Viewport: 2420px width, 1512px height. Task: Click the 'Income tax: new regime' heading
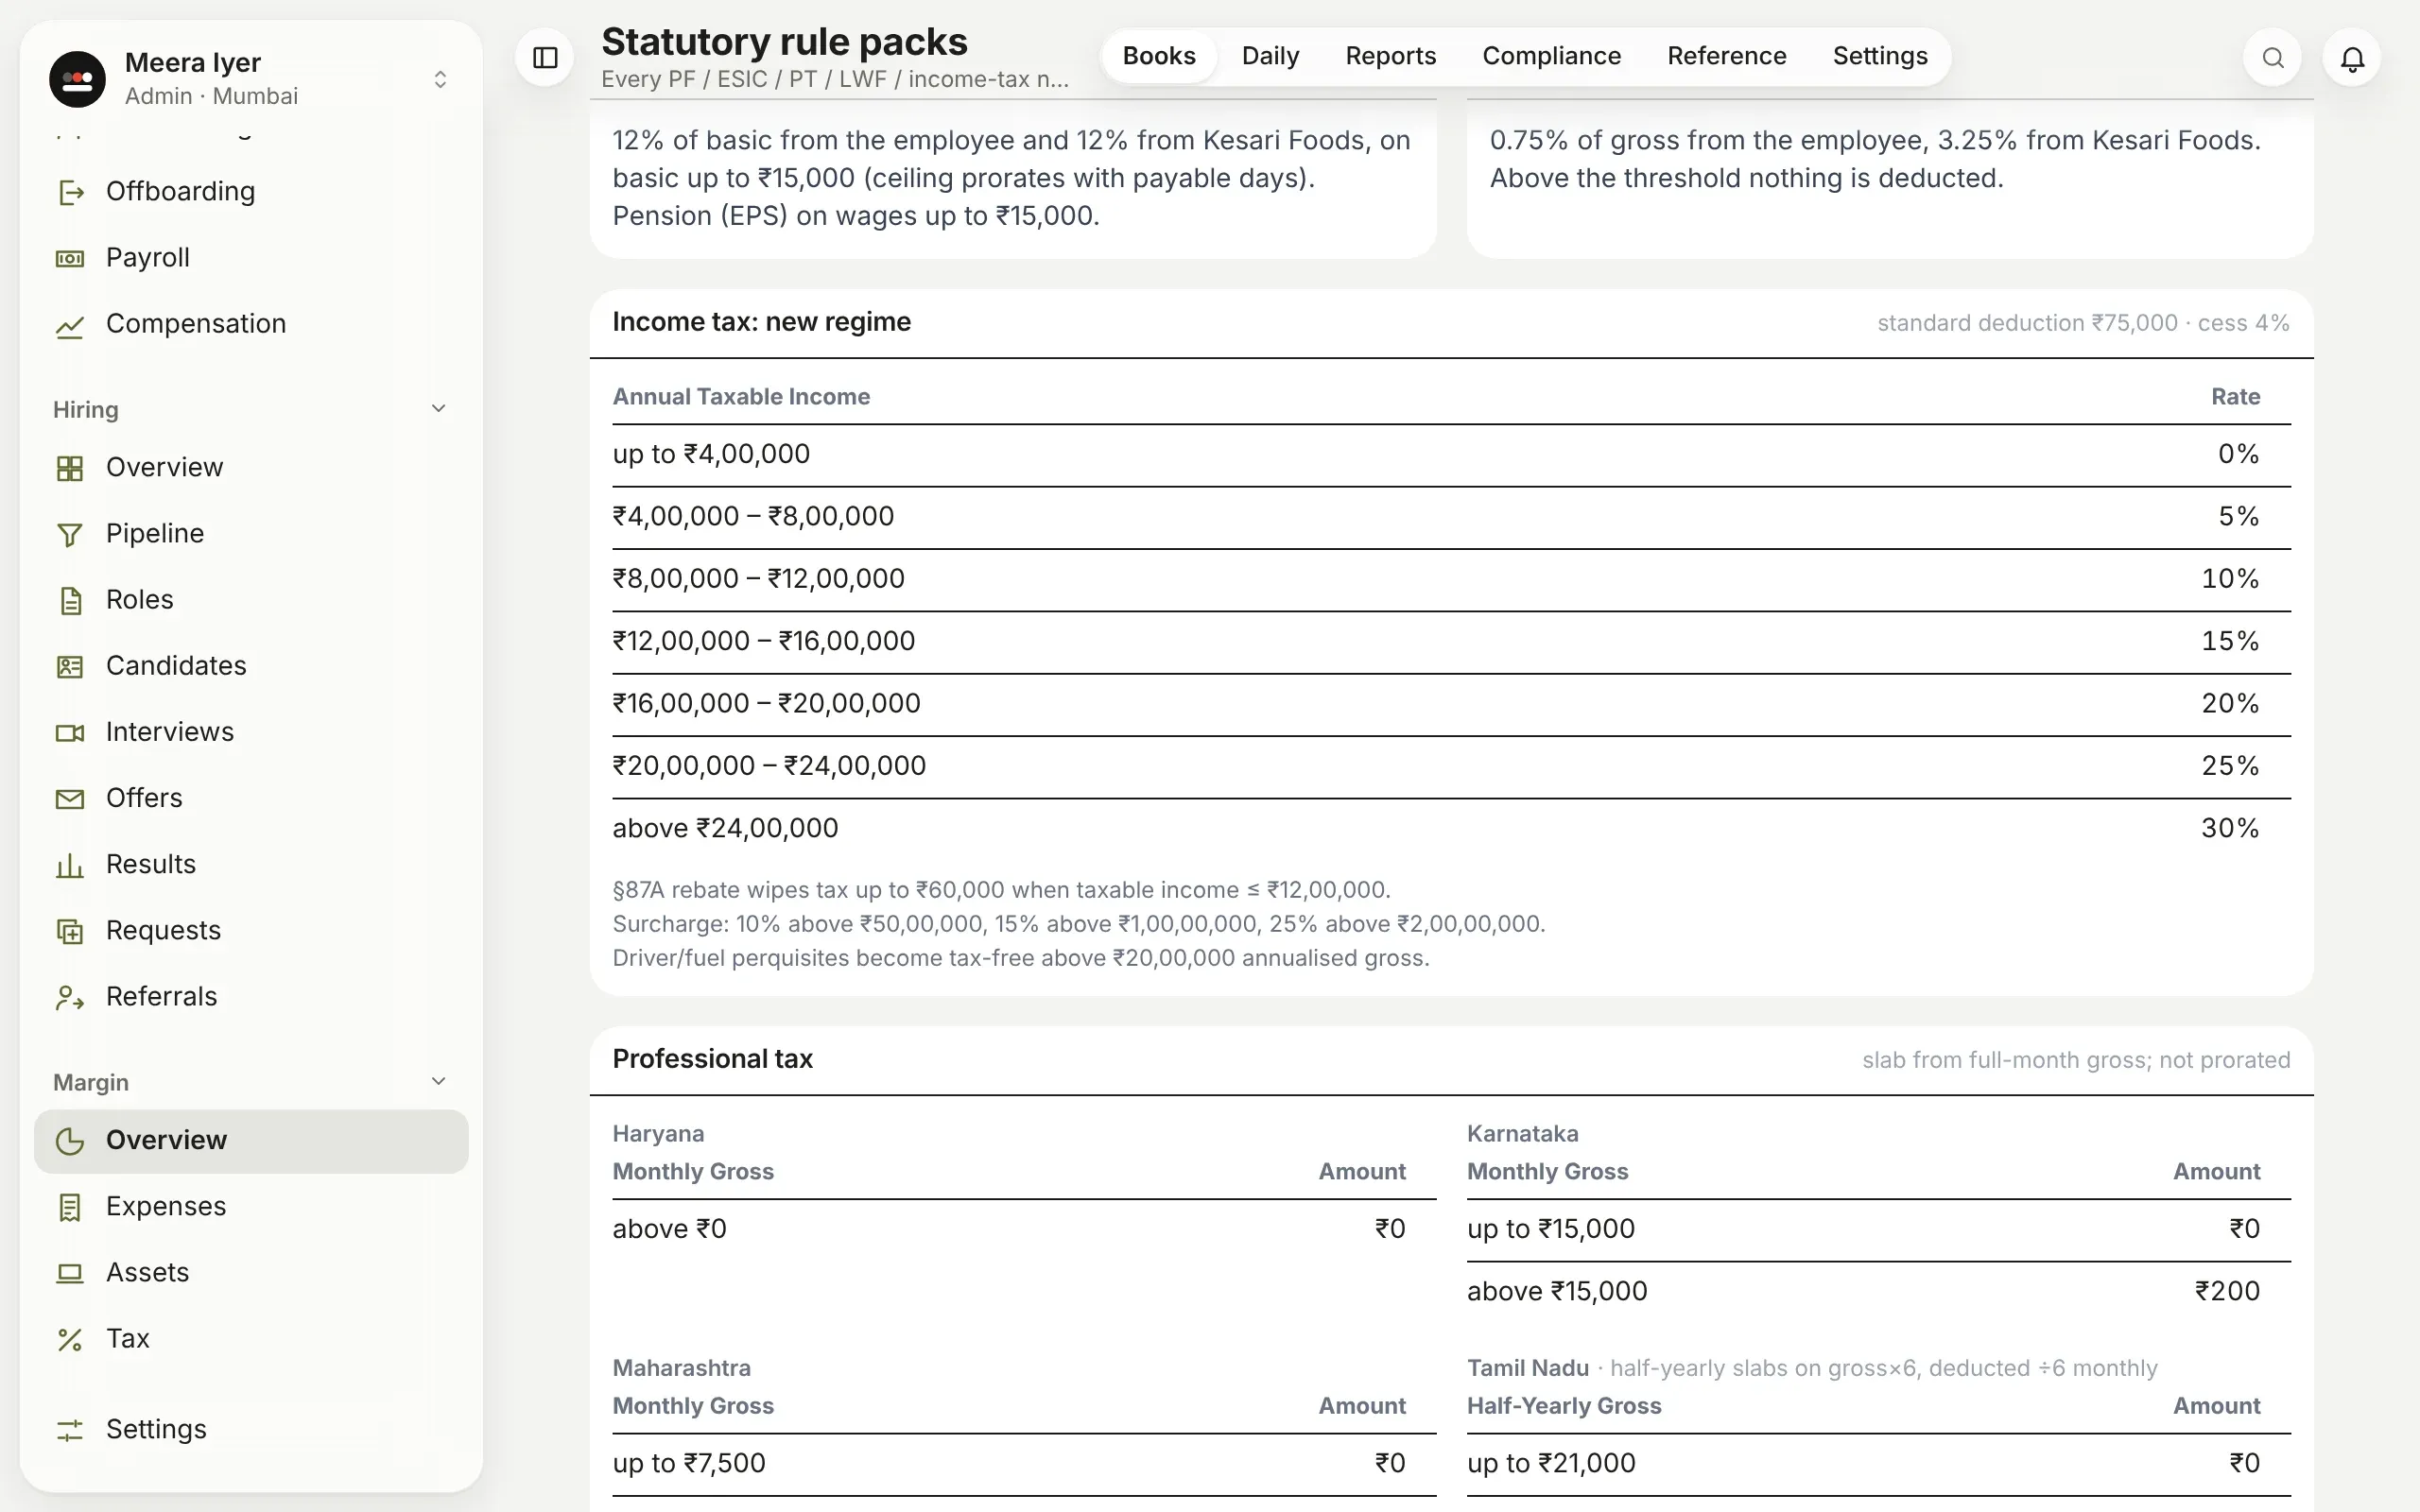(x=761, y=322)
